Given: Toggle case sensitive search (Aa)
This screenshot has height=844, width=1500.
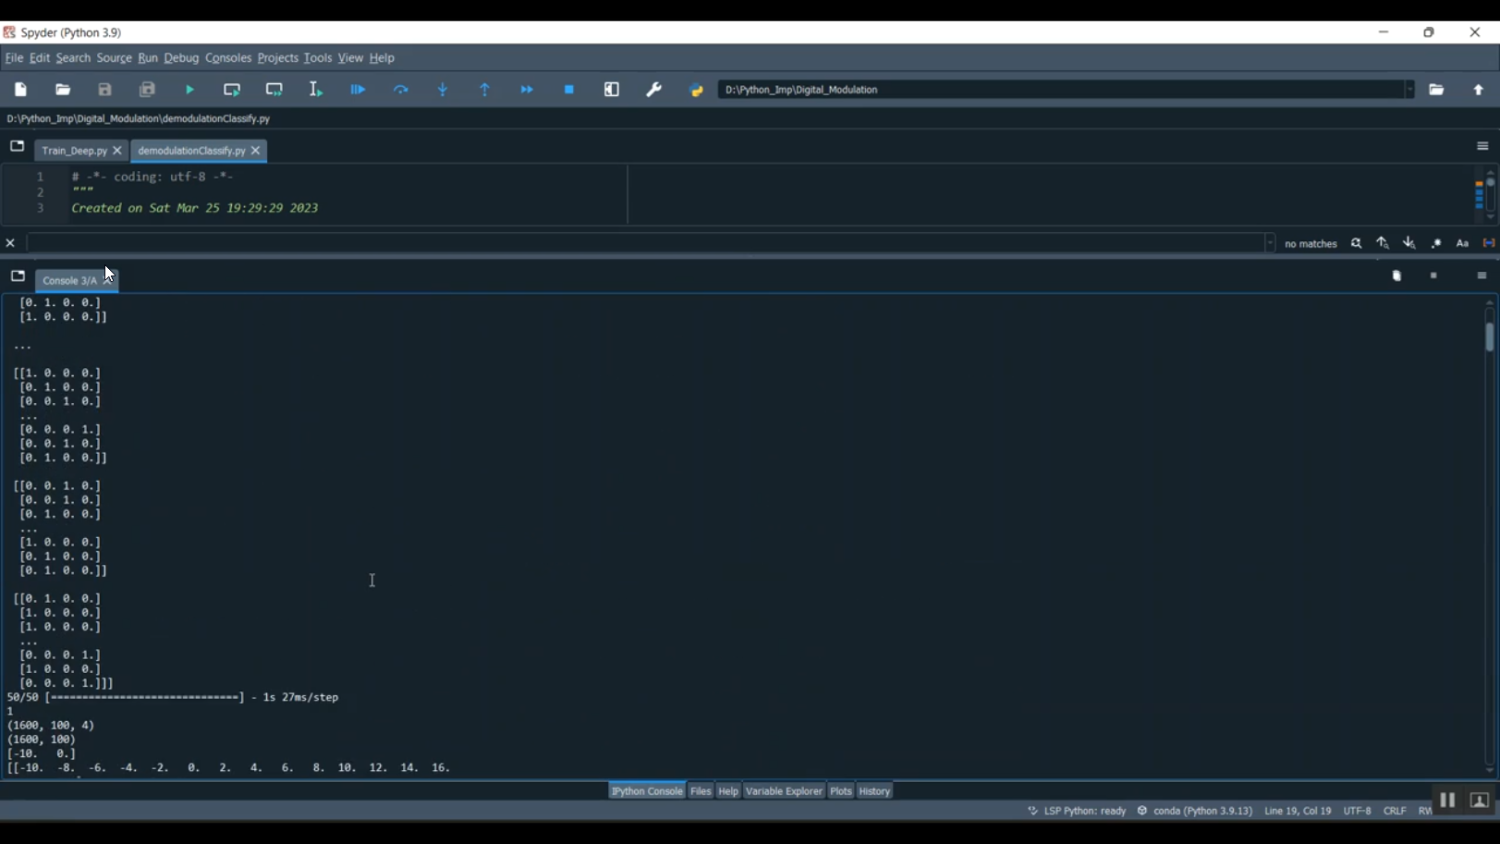Looking at the screenshot, I should tap(1462, 243).
